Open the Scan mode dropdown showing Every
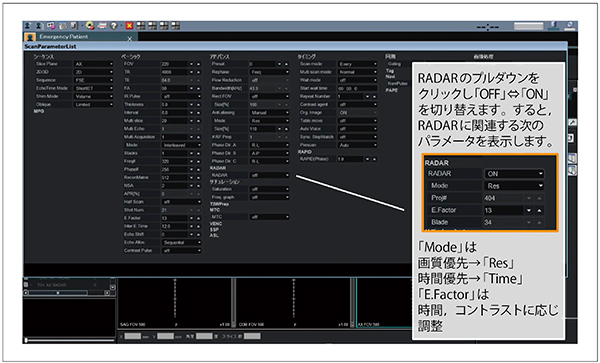Viewport: 600px width, 363px height. 357,64
